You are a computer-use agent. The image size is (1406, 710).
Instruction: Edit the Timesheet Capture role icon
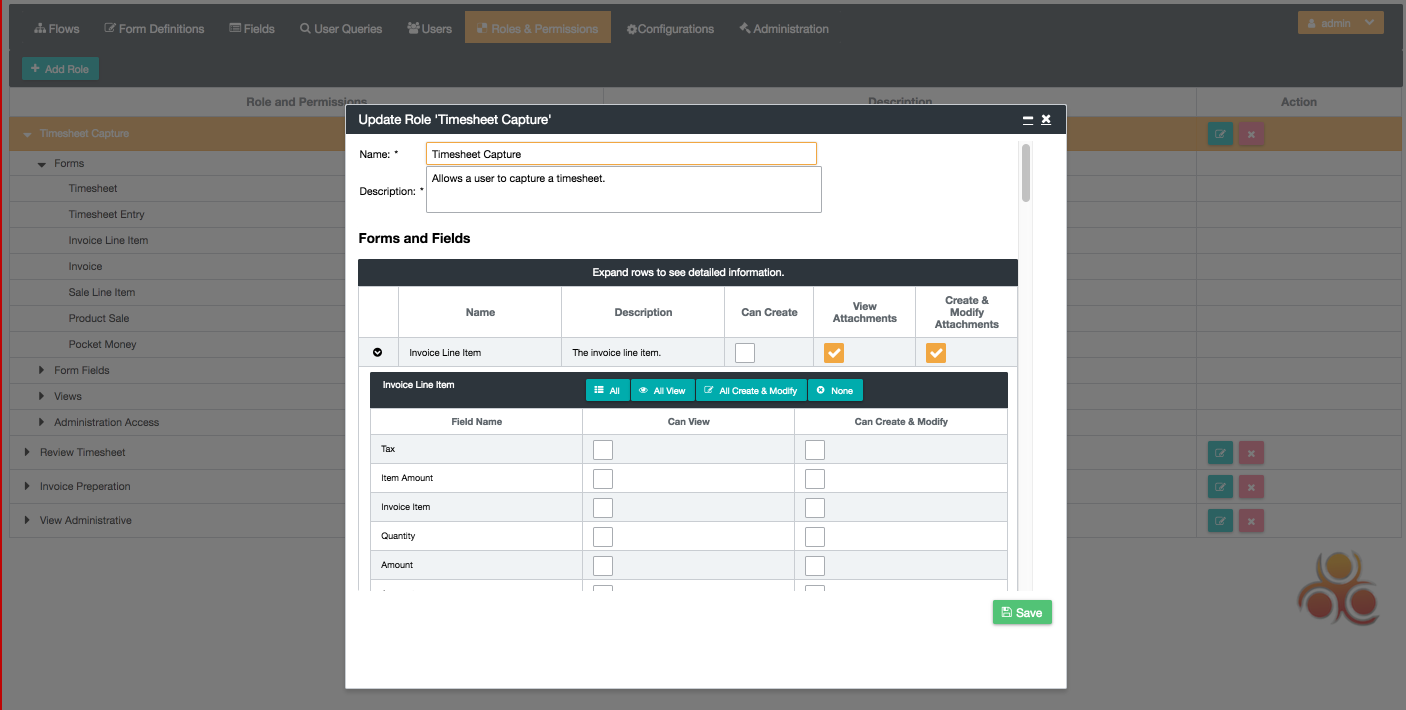(1220, 134)
